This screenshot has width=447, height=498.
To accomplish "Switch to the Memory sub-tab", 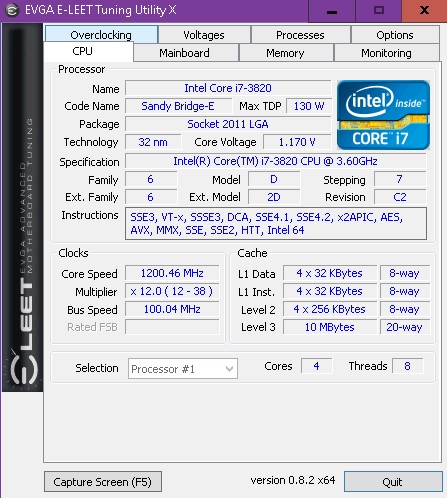I will point(286,53).
